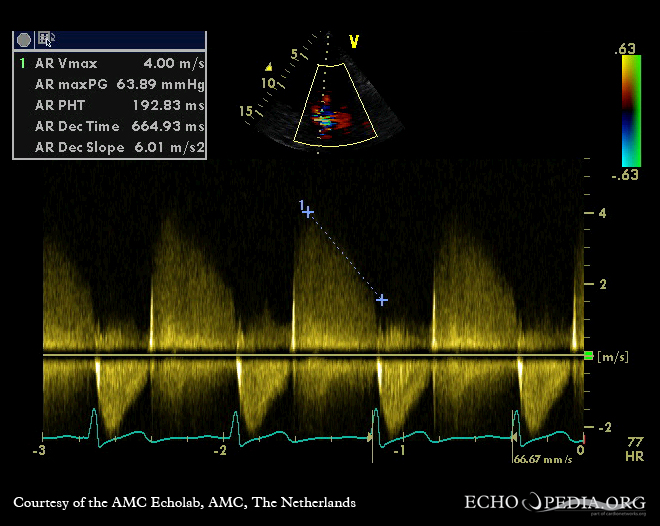Click the 77 HR heart rate readout
The height and width of the screenshot is (526, 660).
tap(634, 447)
